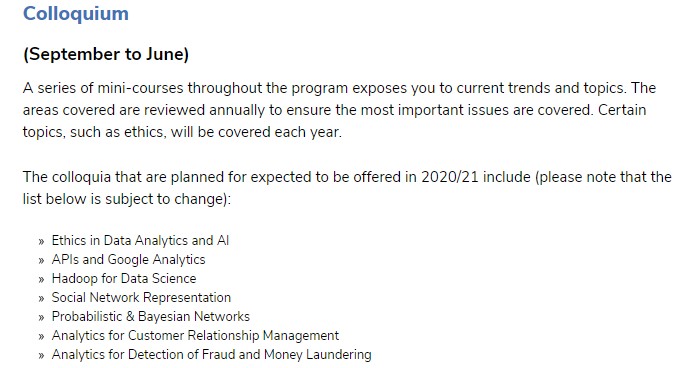Click the Colloquium heading

click(76, 14)
